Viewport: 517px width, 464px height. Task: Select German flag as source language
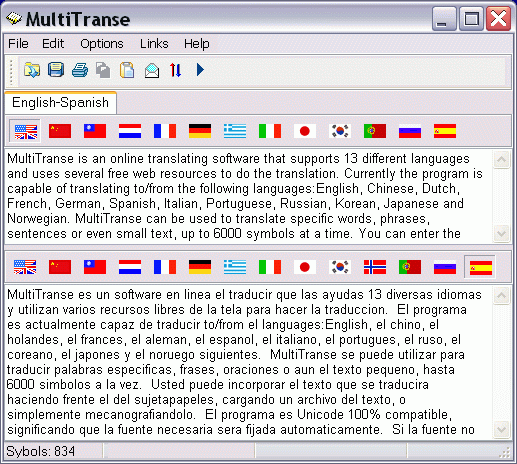(200, 131)
